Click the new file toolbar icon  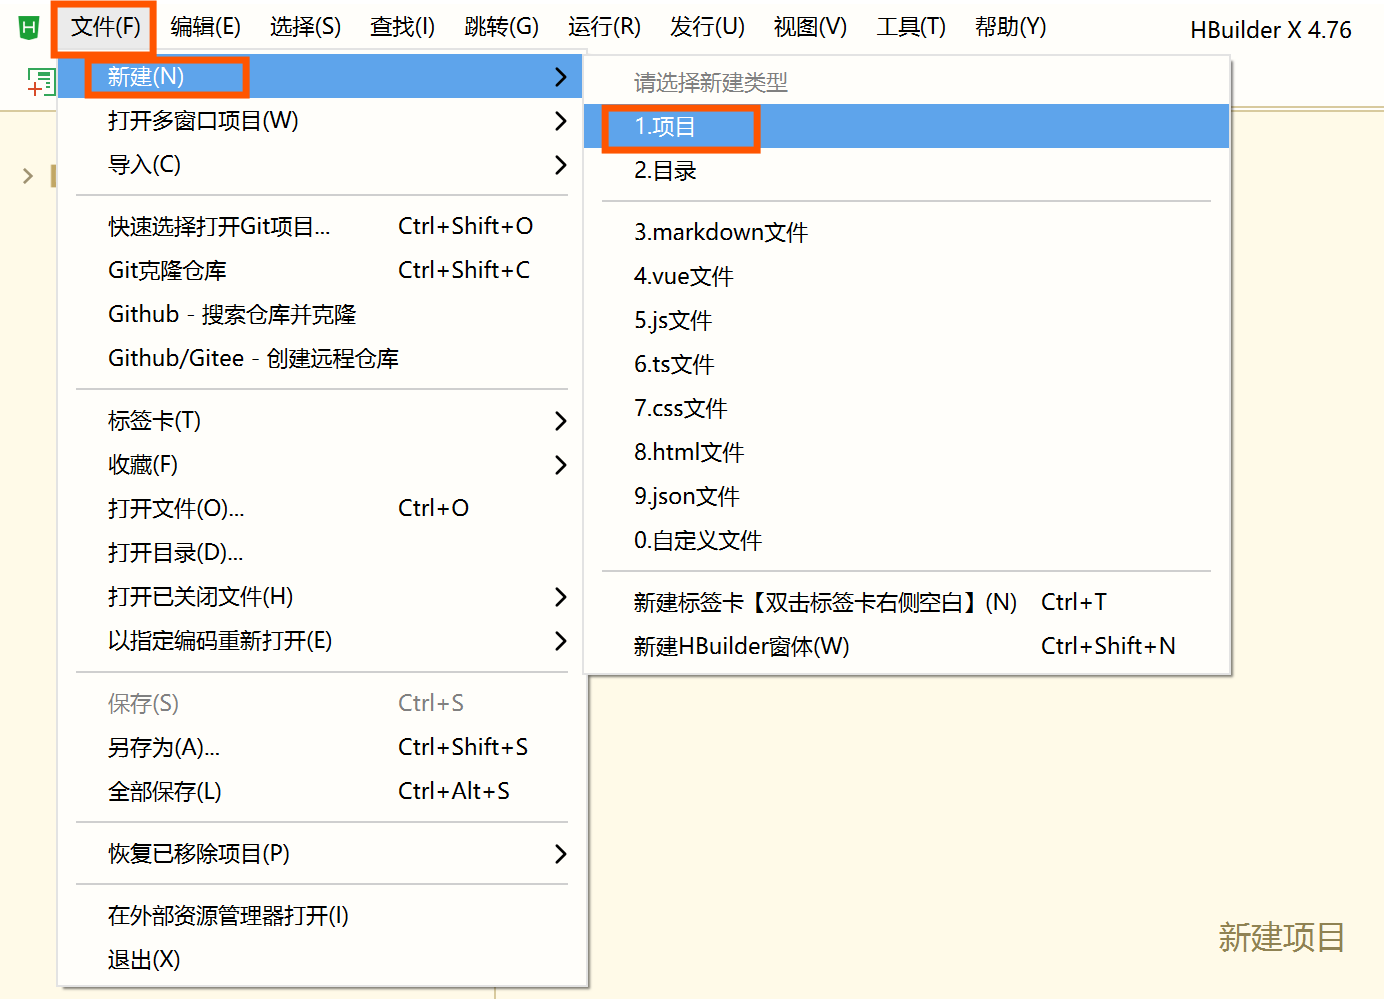point(40,81)
